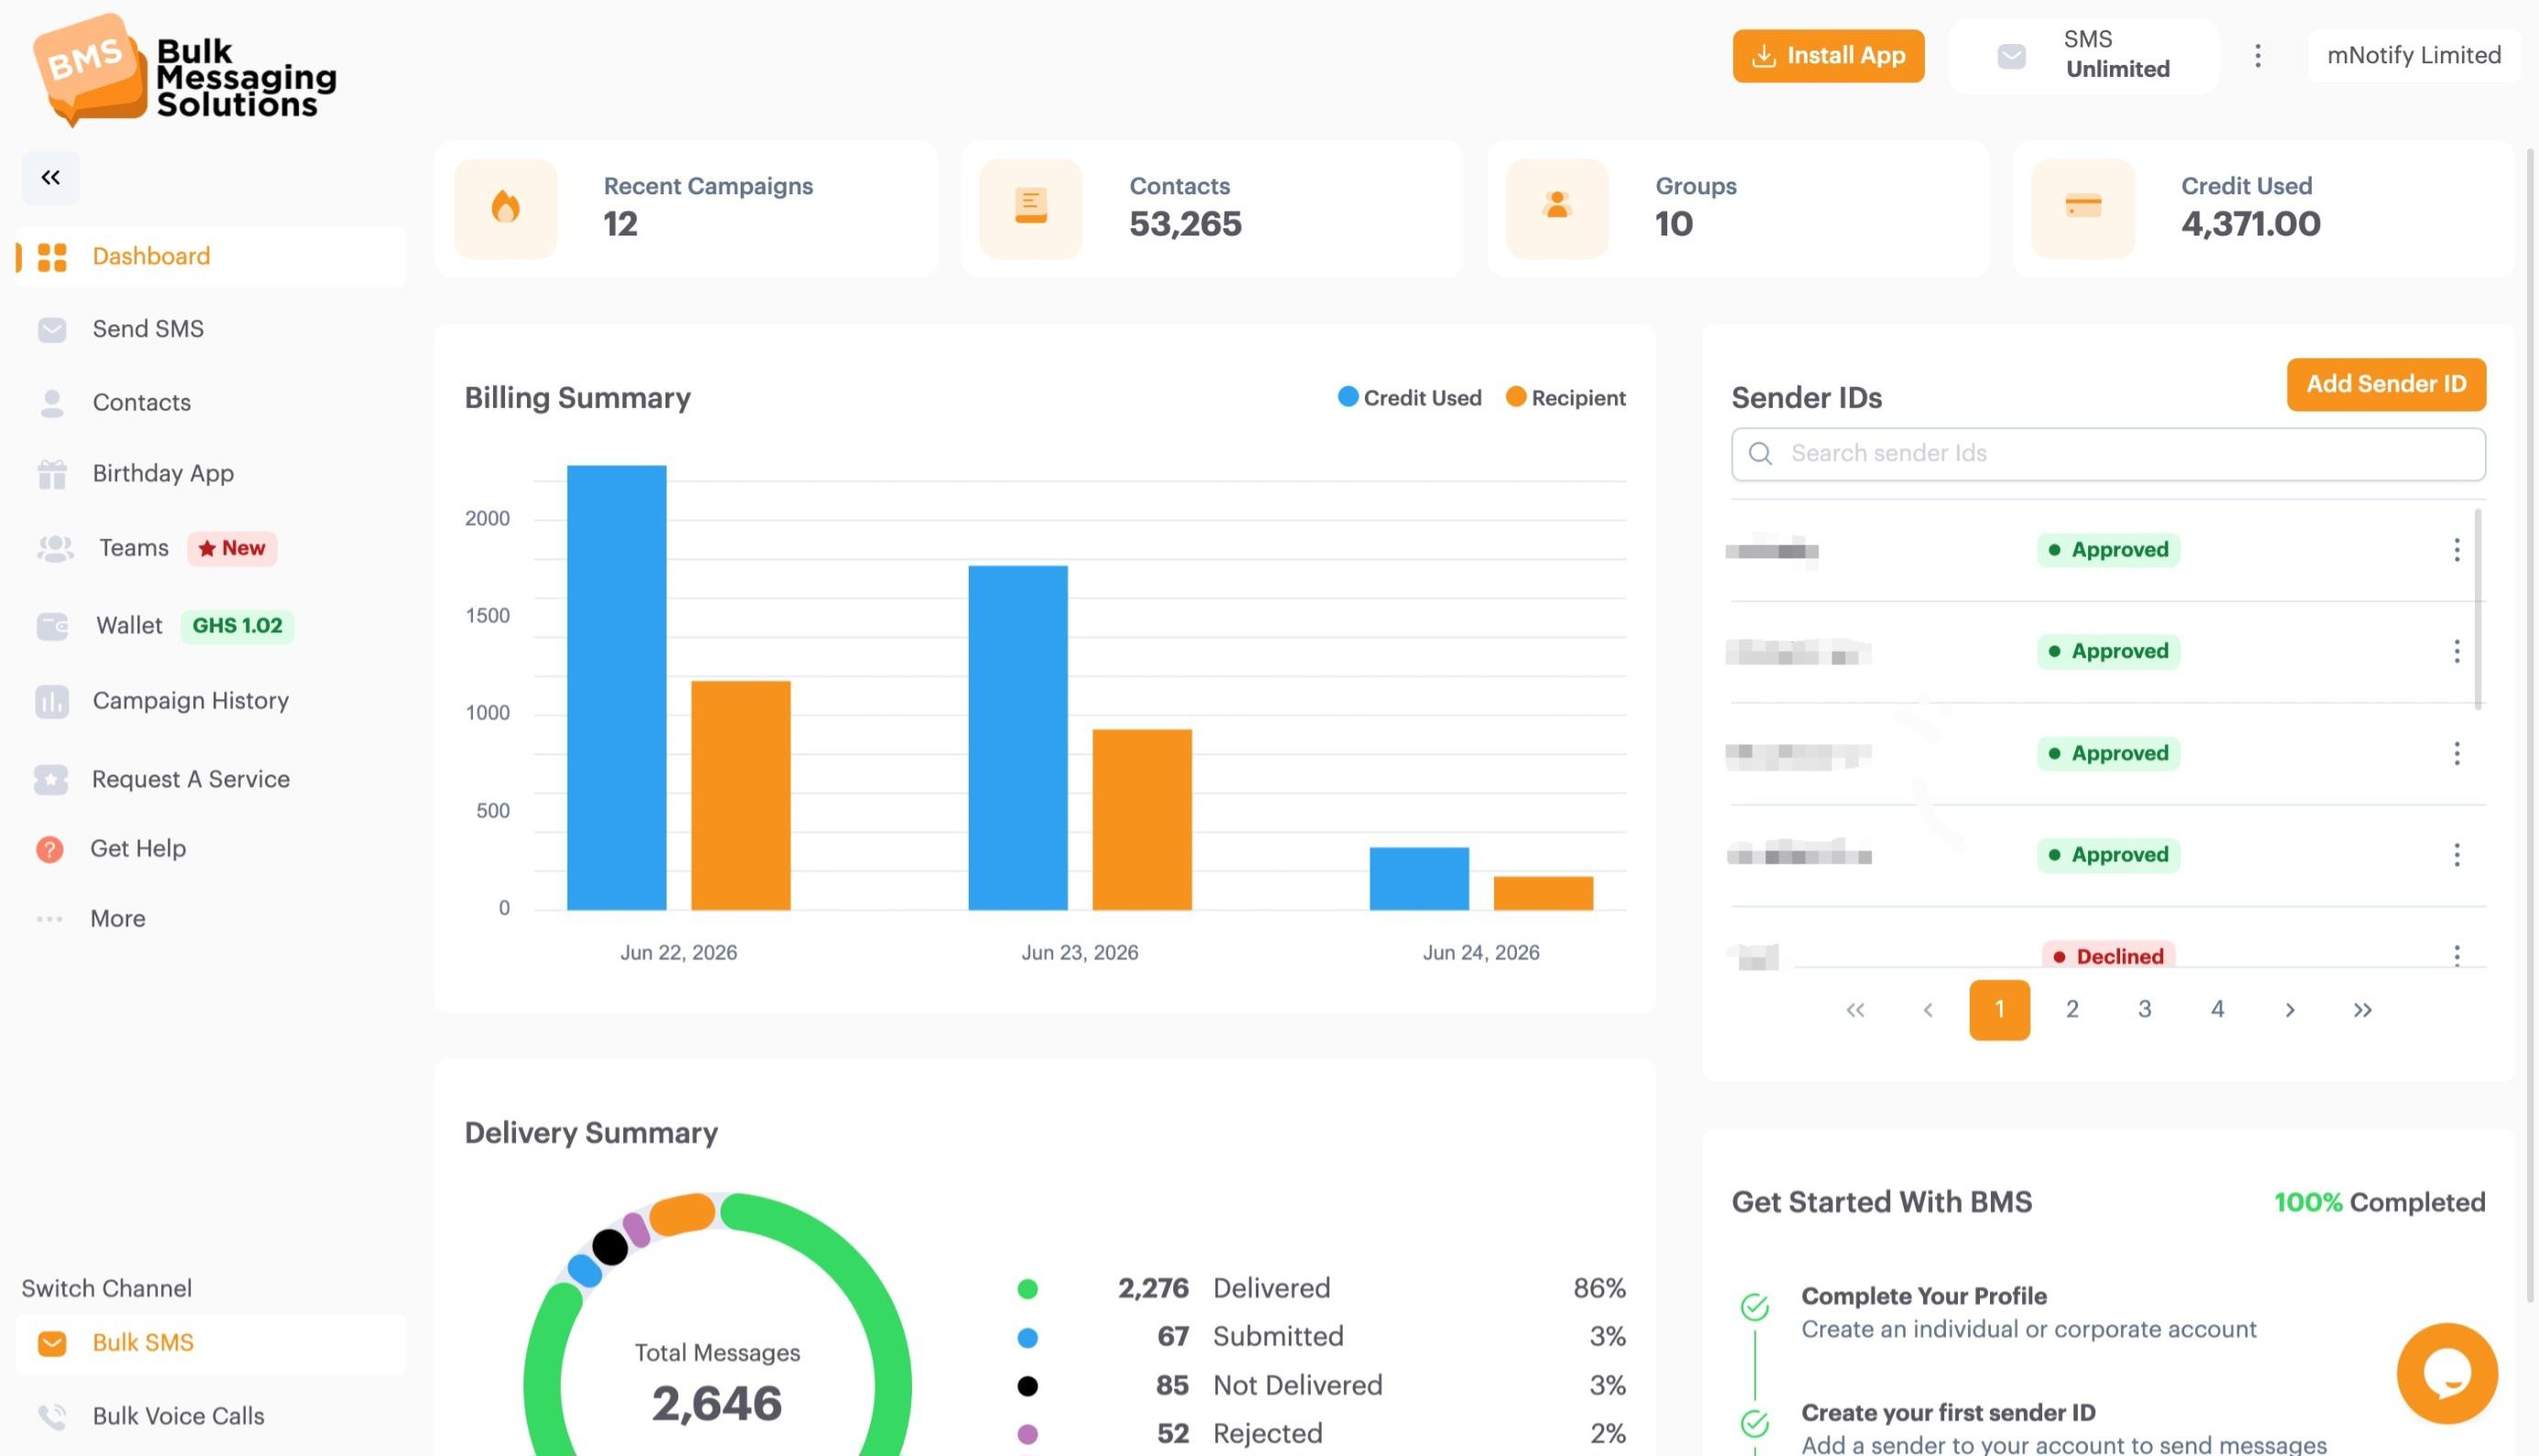
Task: Toggle Credit Used series in chart legend
Action: pos(1409,398)
